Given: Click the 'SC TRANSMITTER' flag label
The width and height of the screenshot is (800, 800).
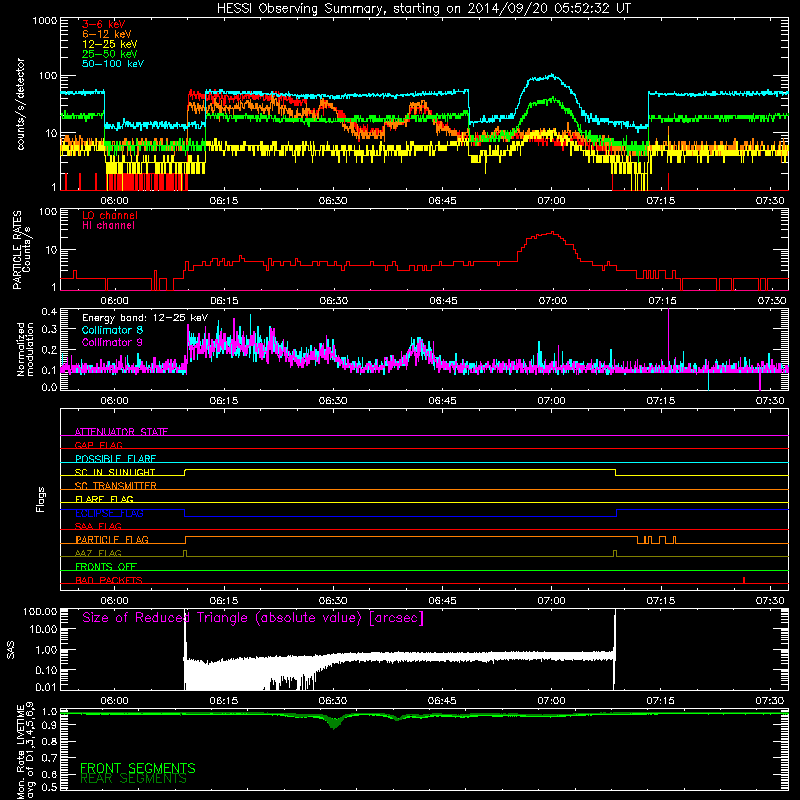Looking at the screenshot, I should (116, 486).
